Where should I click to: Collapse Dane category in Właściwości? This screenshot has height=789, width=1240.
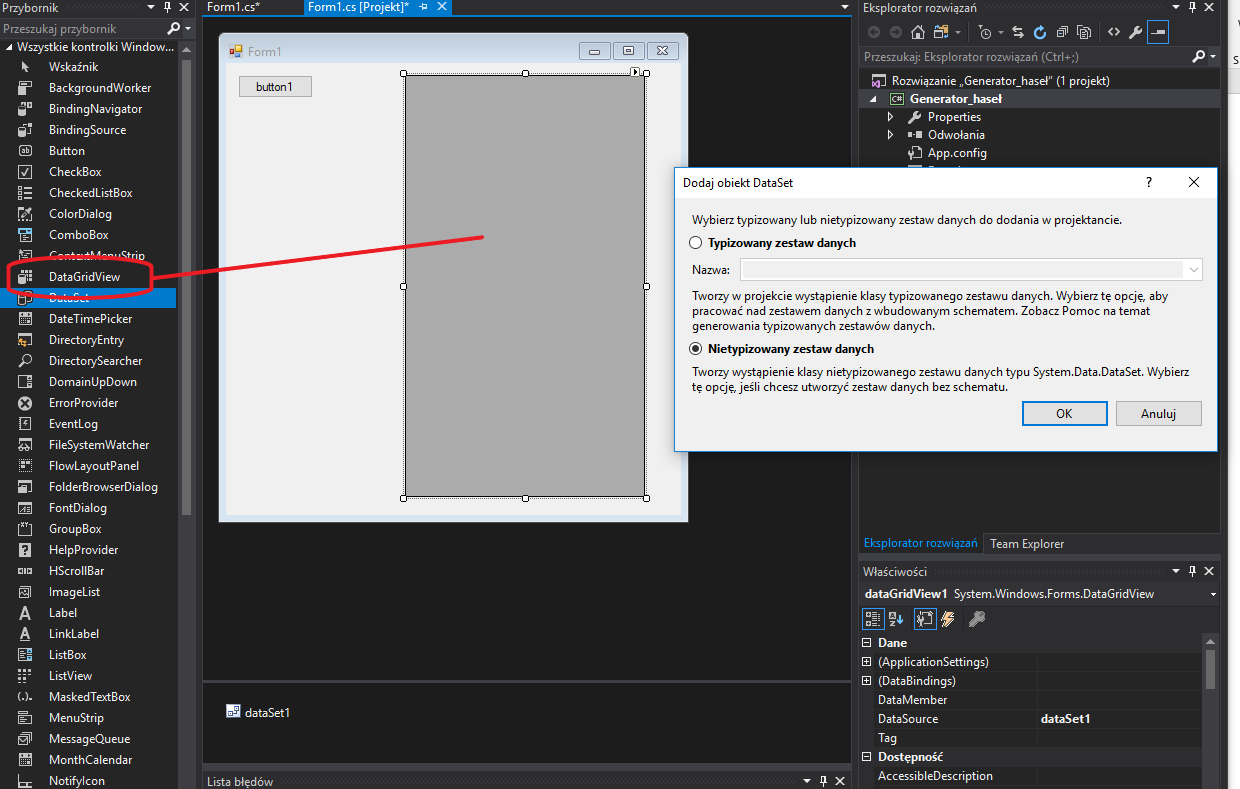[x=867, y=643]
